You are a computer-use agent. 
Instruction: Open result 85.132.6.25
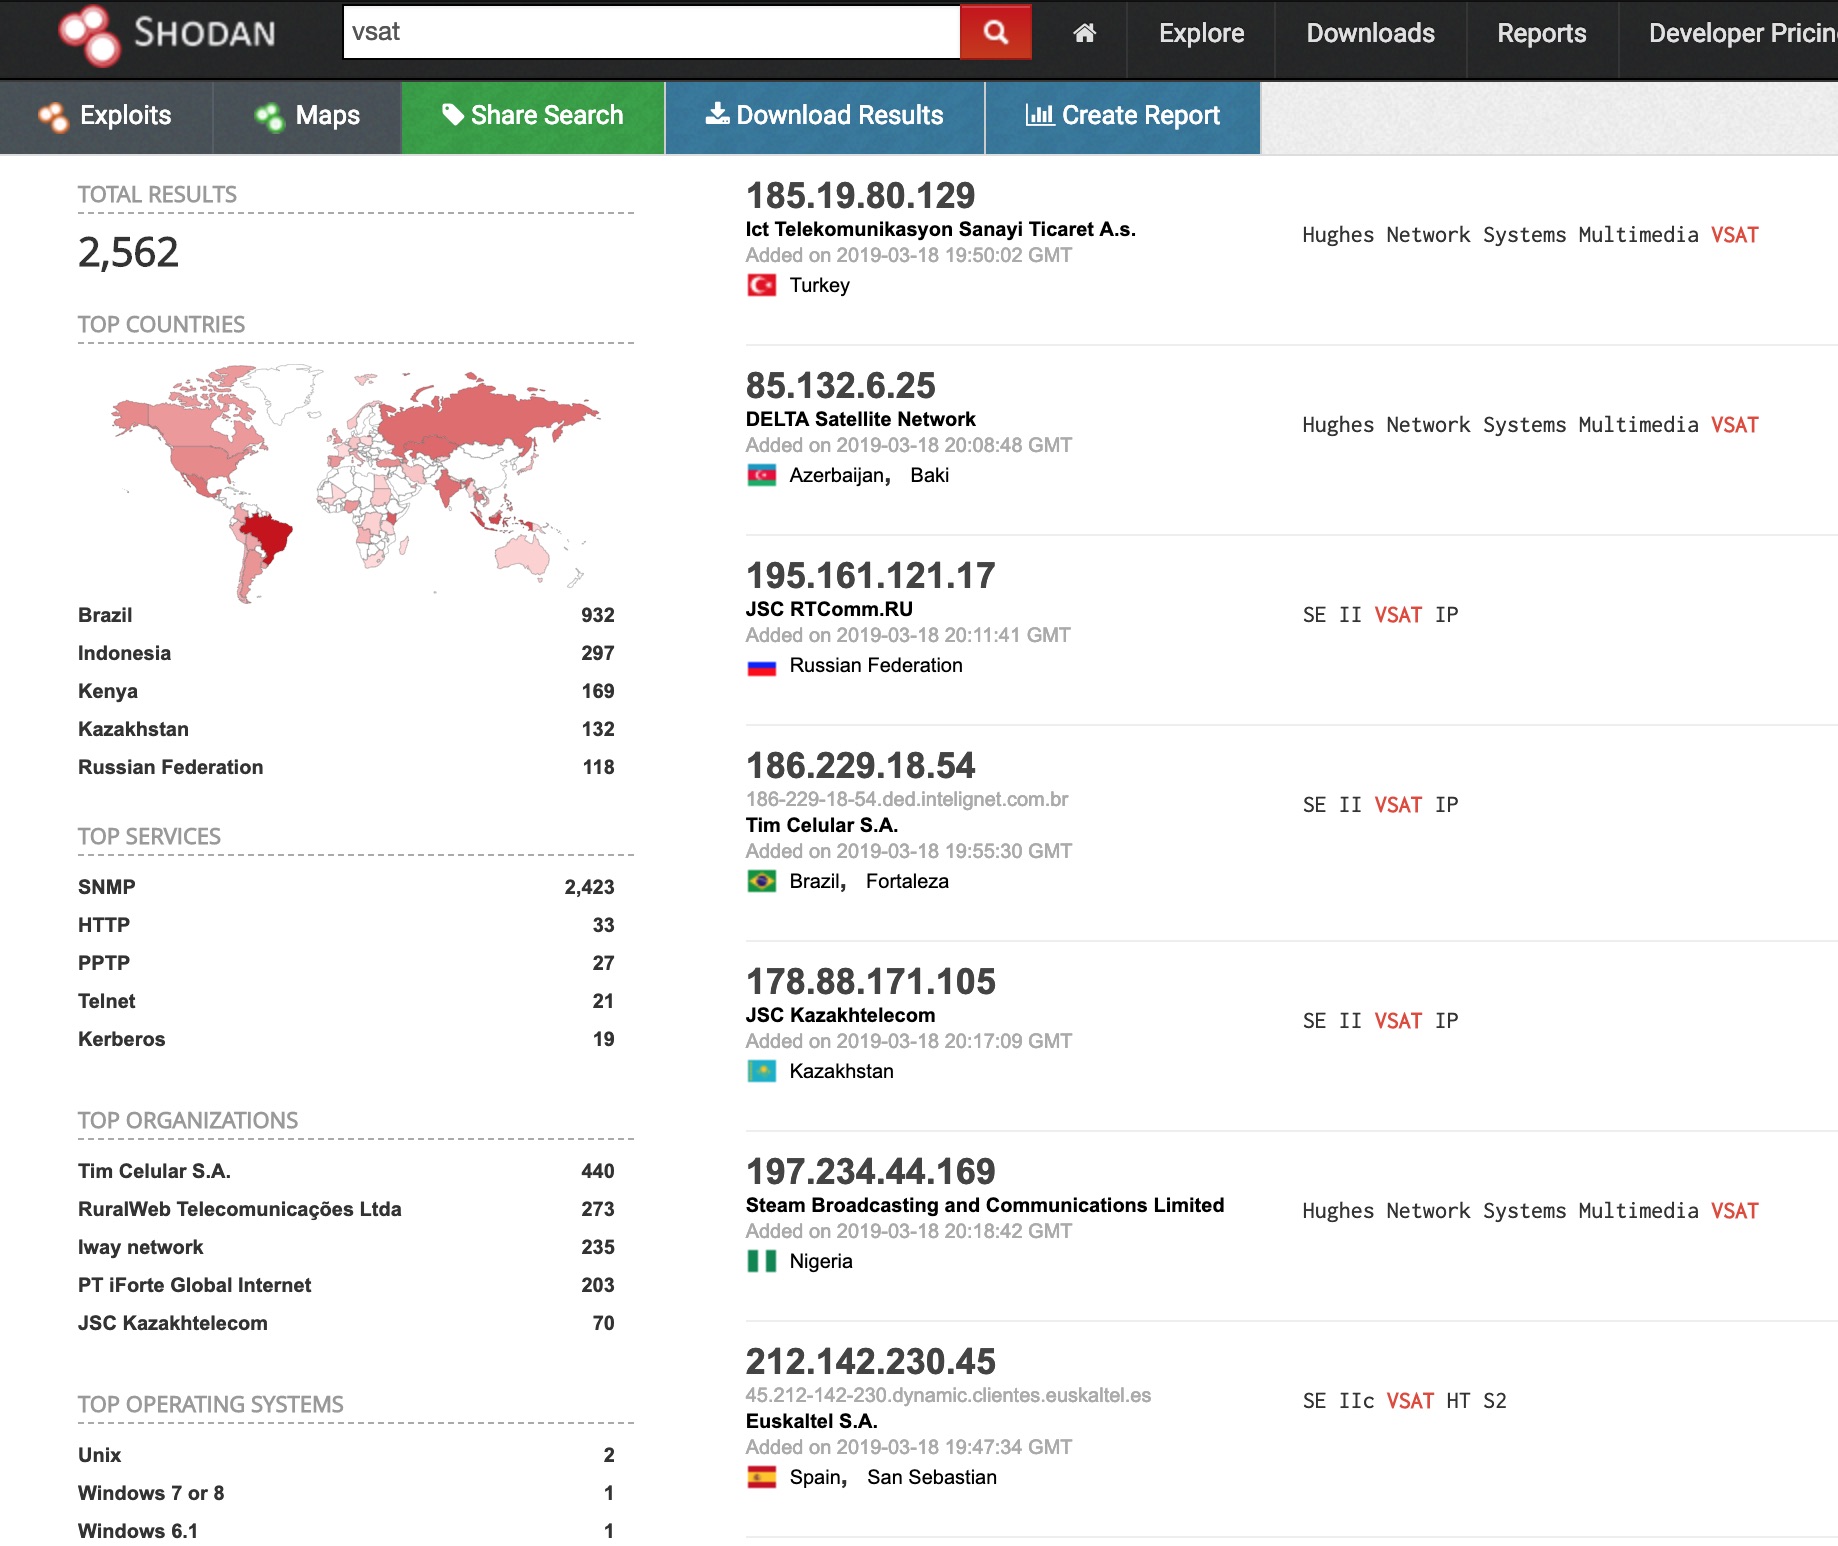(x=841, y=386)
